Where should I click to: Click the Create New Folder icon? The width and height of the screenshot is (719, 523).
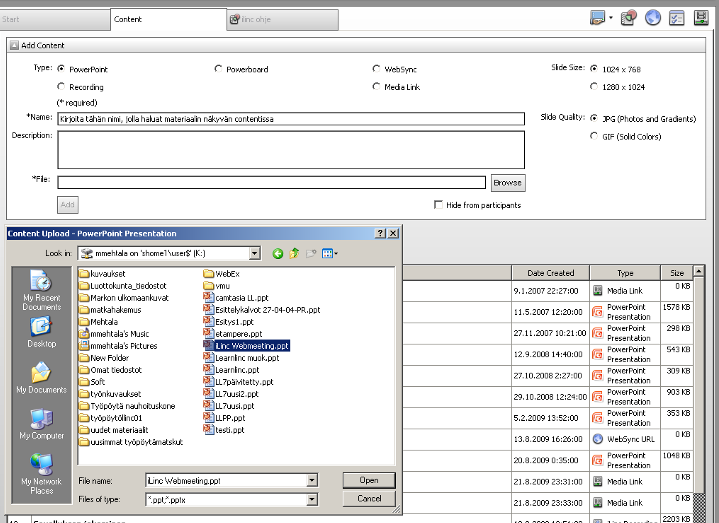coord(311,253)
